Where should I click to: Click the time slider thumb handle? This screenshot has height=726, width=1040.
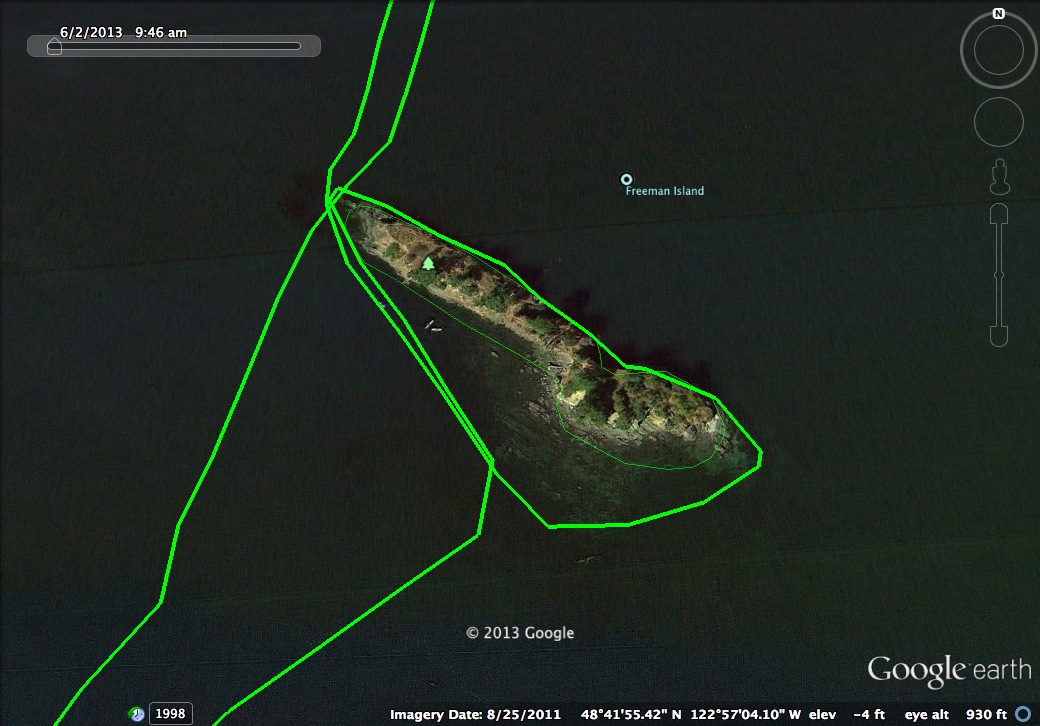54,46
